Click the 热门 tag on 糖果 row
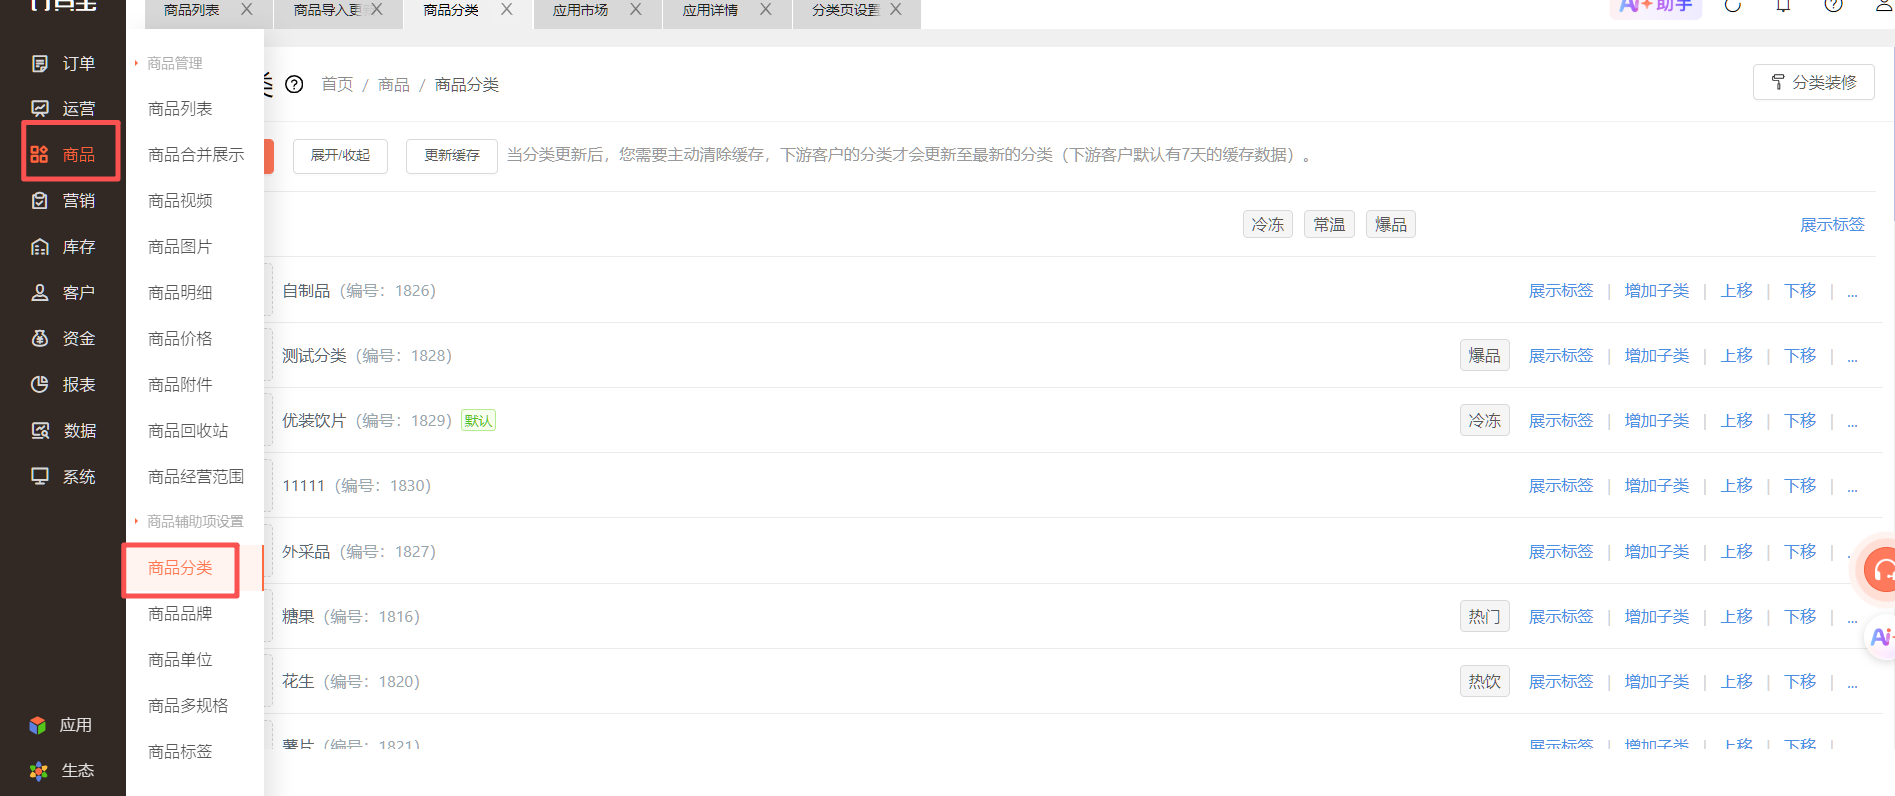1895x796 pixels. click(x=1485, y=617)
